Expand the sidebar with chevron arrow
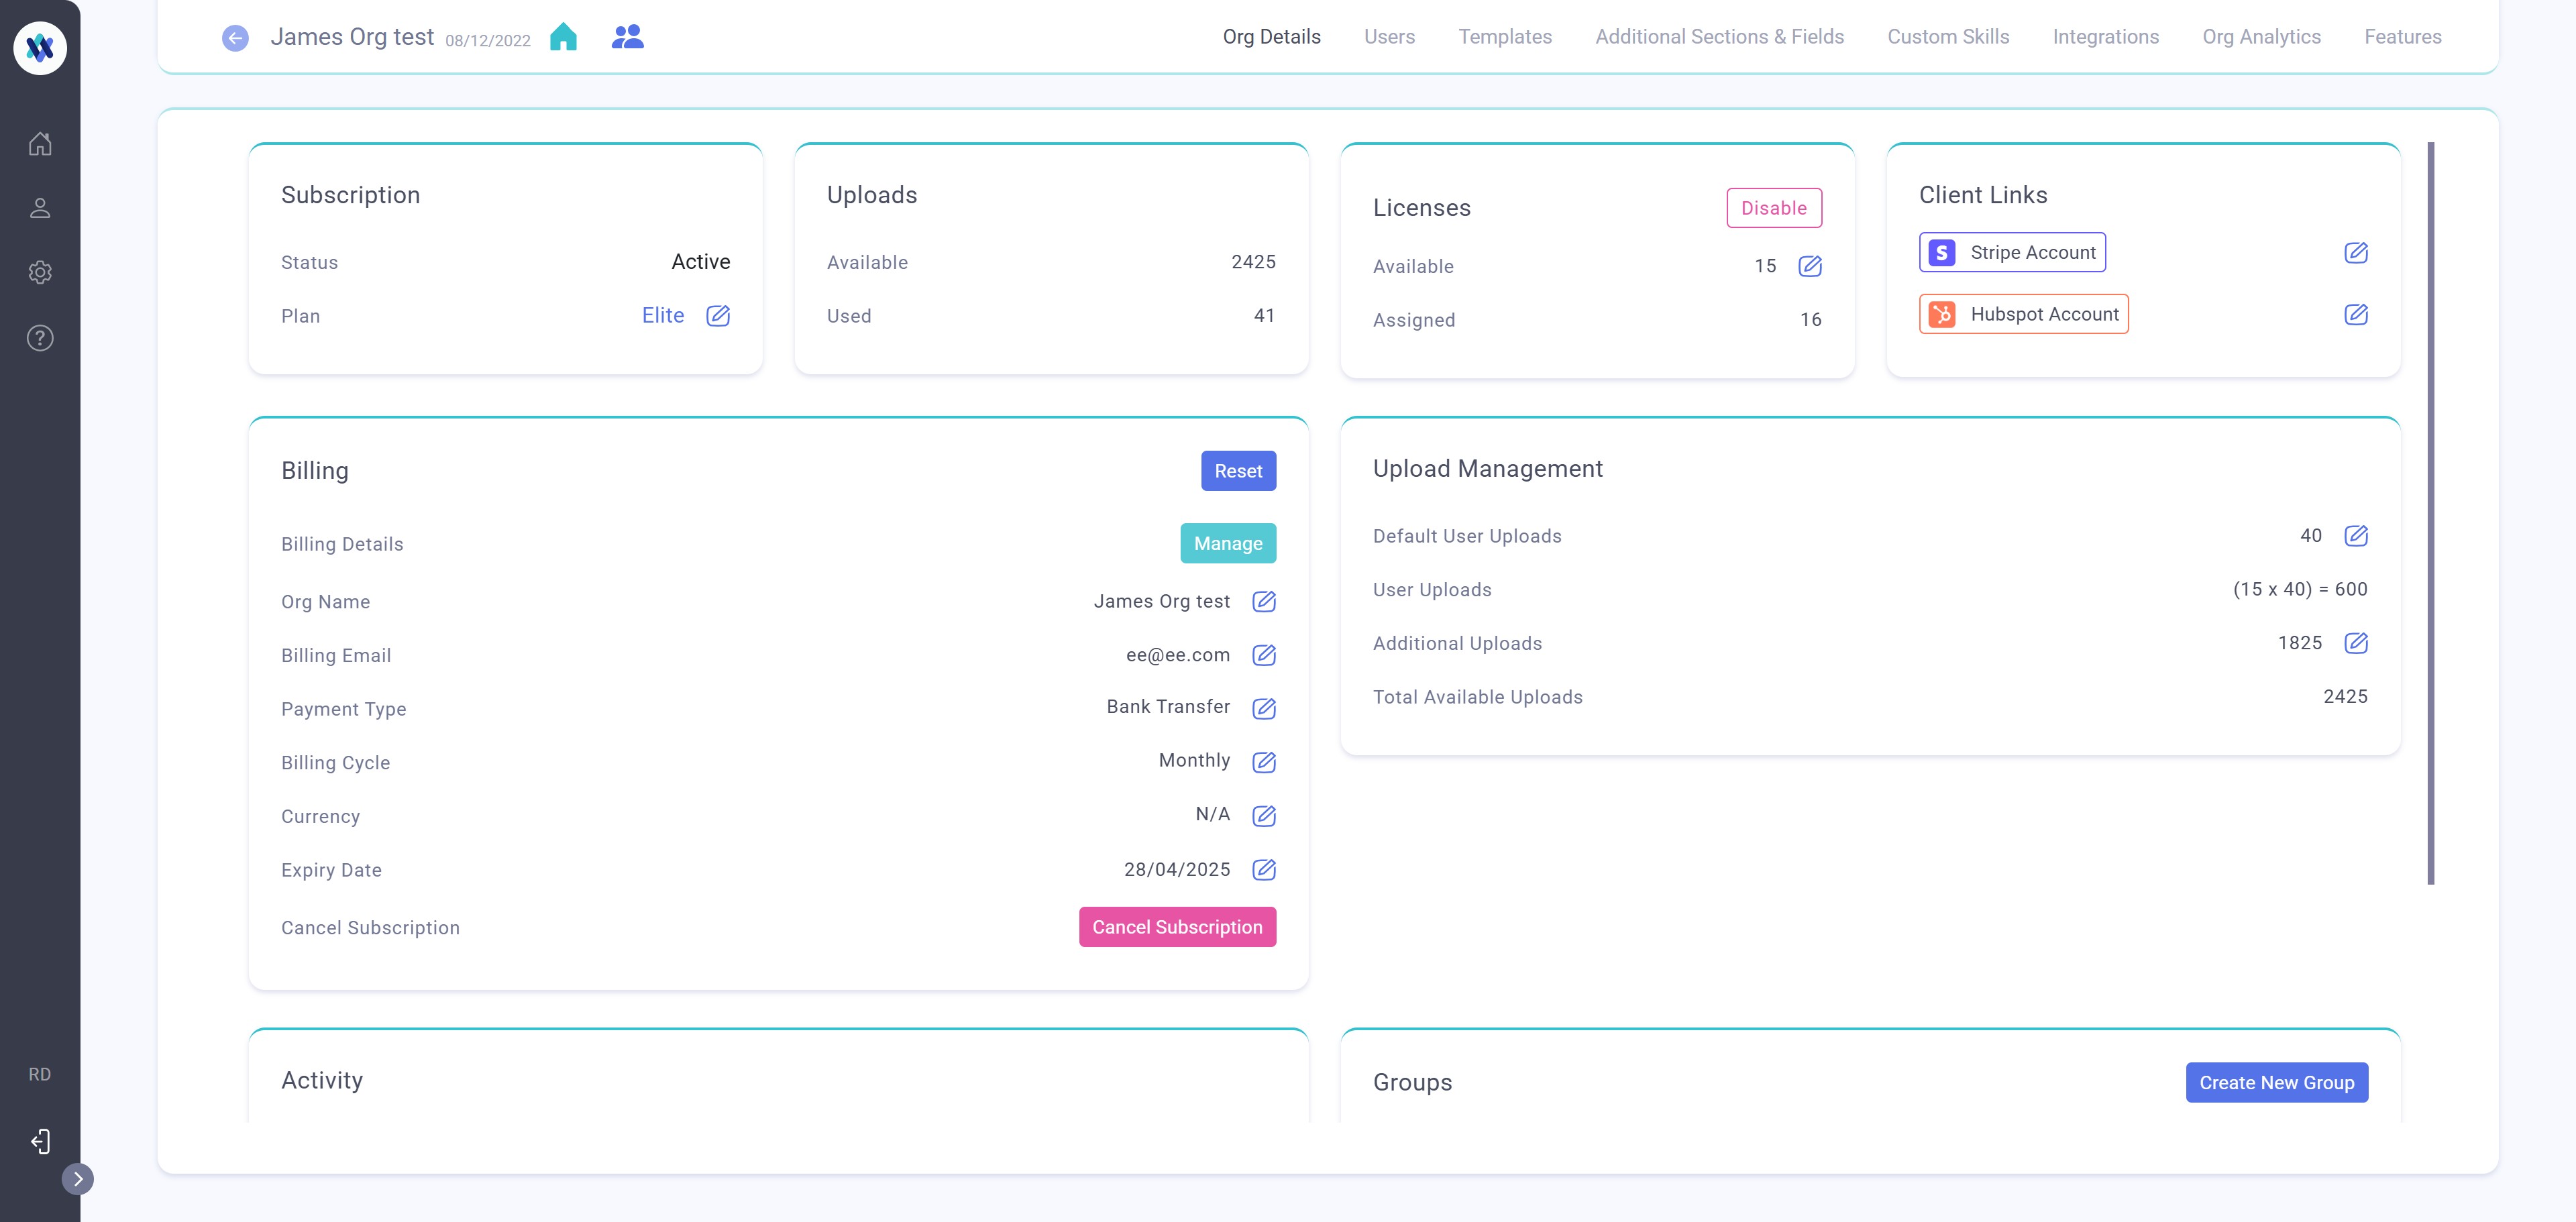Viewport: 2576px width, 1222px height. click(78, 1179)
